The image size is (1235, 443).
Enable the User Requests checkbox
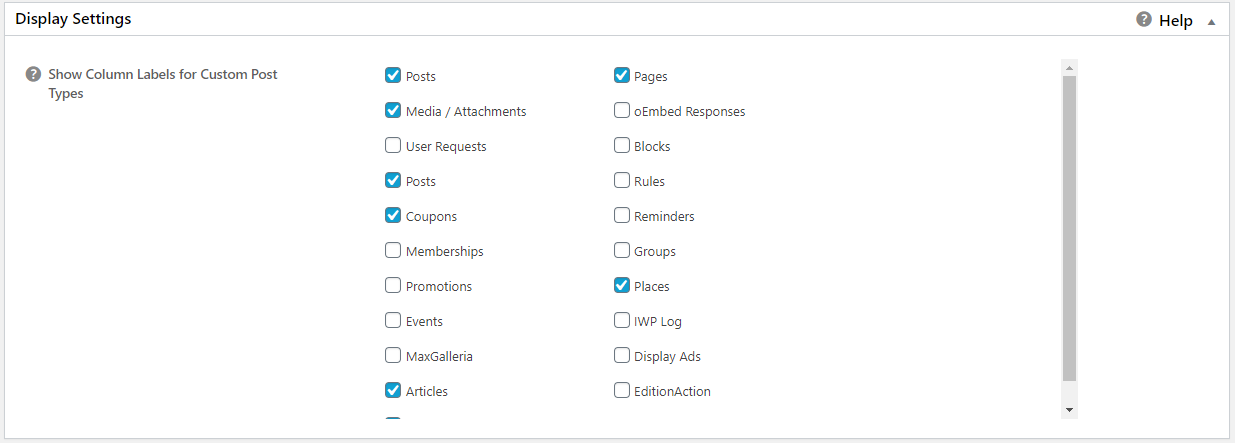point(393,146)
